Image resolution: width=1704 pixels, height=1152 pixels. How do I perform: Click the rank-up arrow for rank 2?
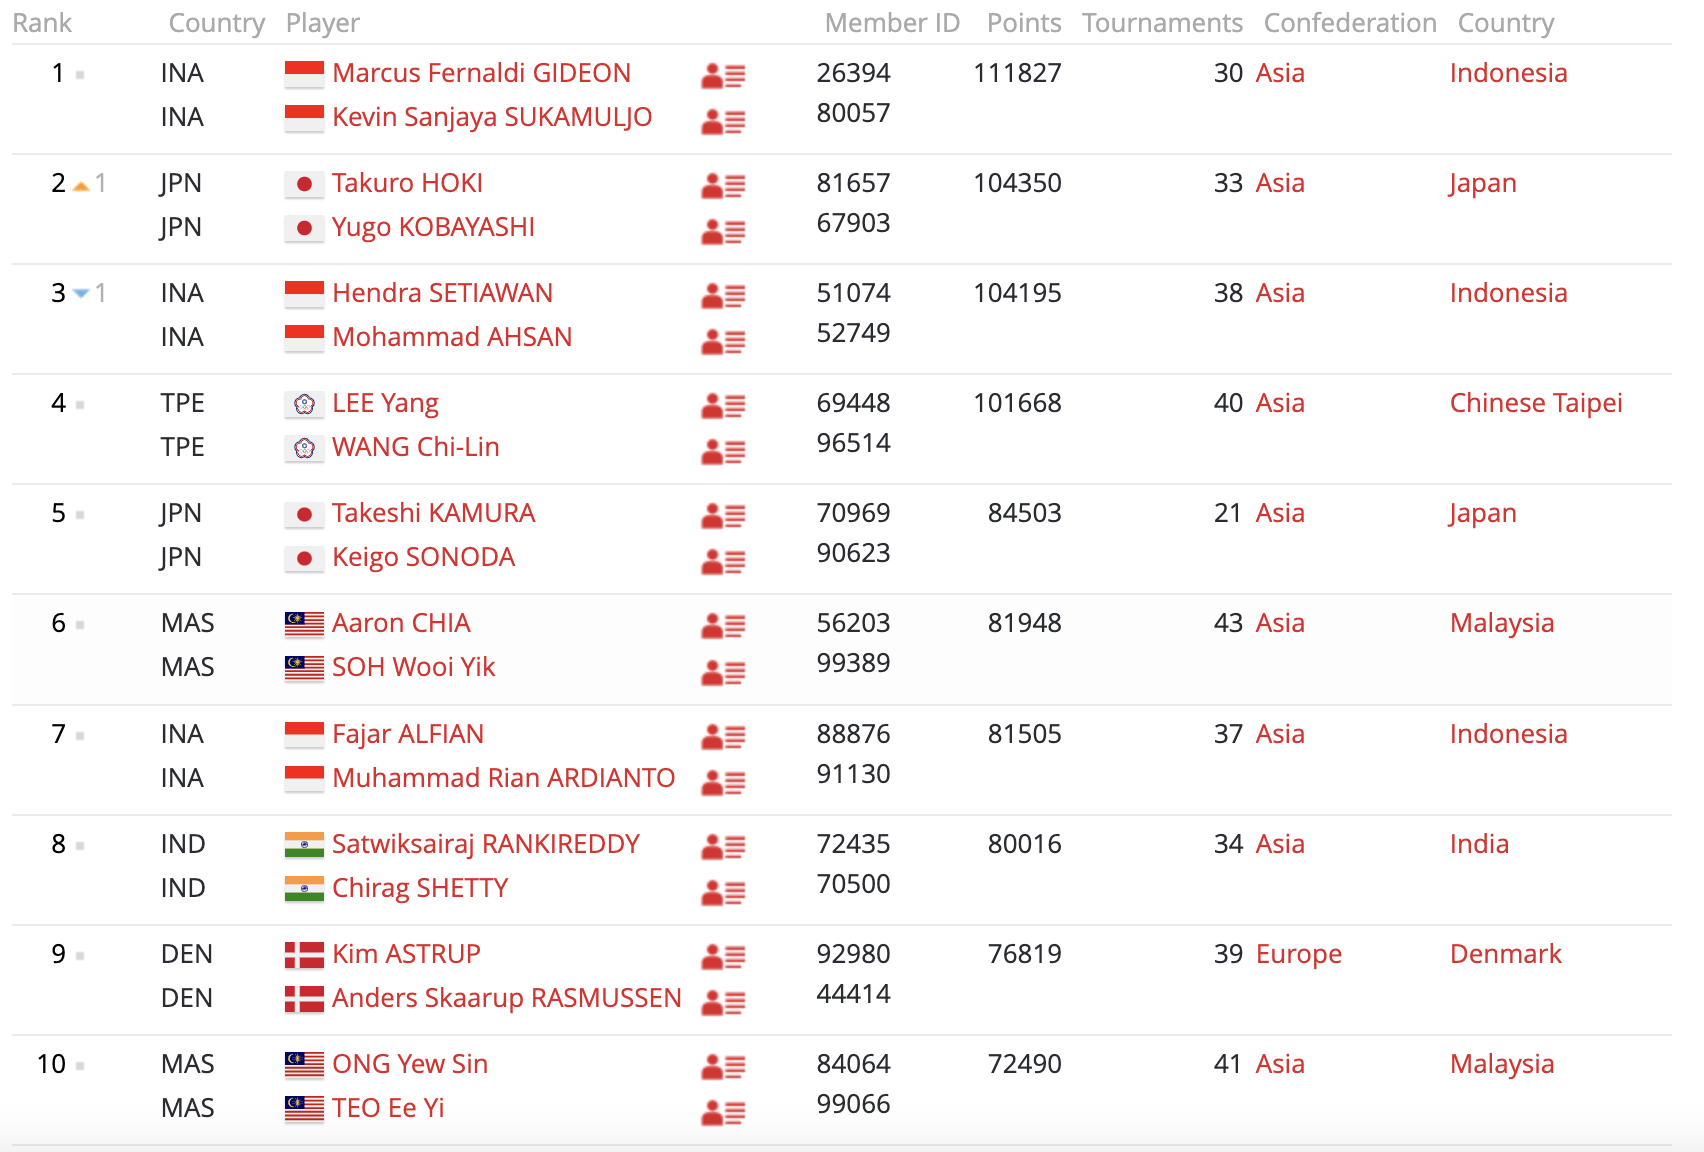click(x=82, y=186)
